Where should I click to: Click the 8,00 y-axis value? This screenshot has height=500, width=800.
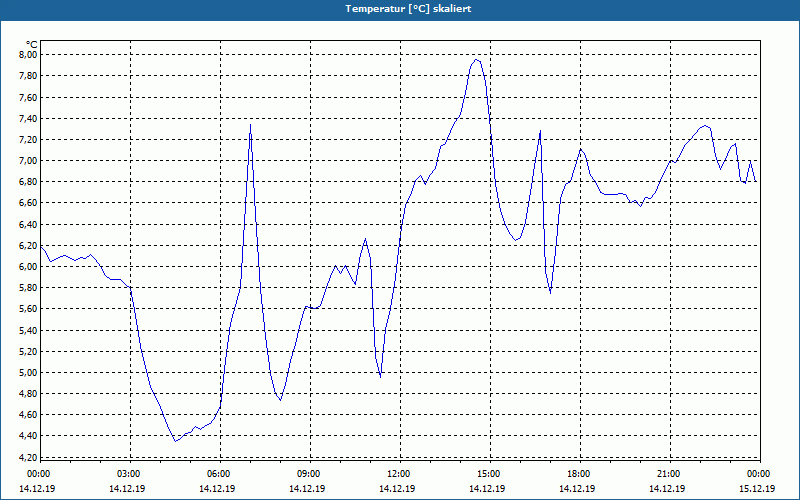(28, 55)
